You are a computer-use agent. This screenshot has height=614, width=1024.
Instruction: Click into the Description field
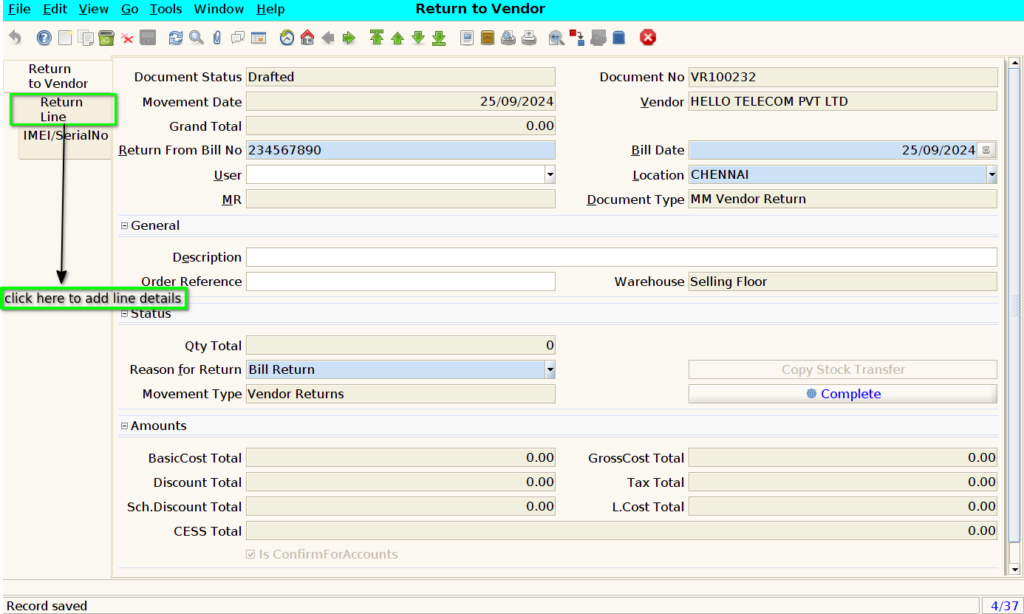621,257
